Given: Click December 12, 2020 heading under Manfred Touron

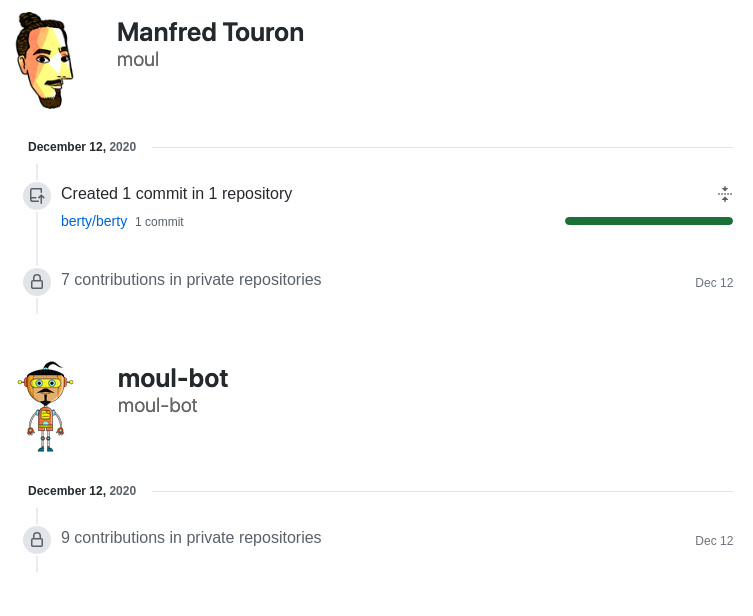Looking at the screenshot, I should (x=82, y=147).
